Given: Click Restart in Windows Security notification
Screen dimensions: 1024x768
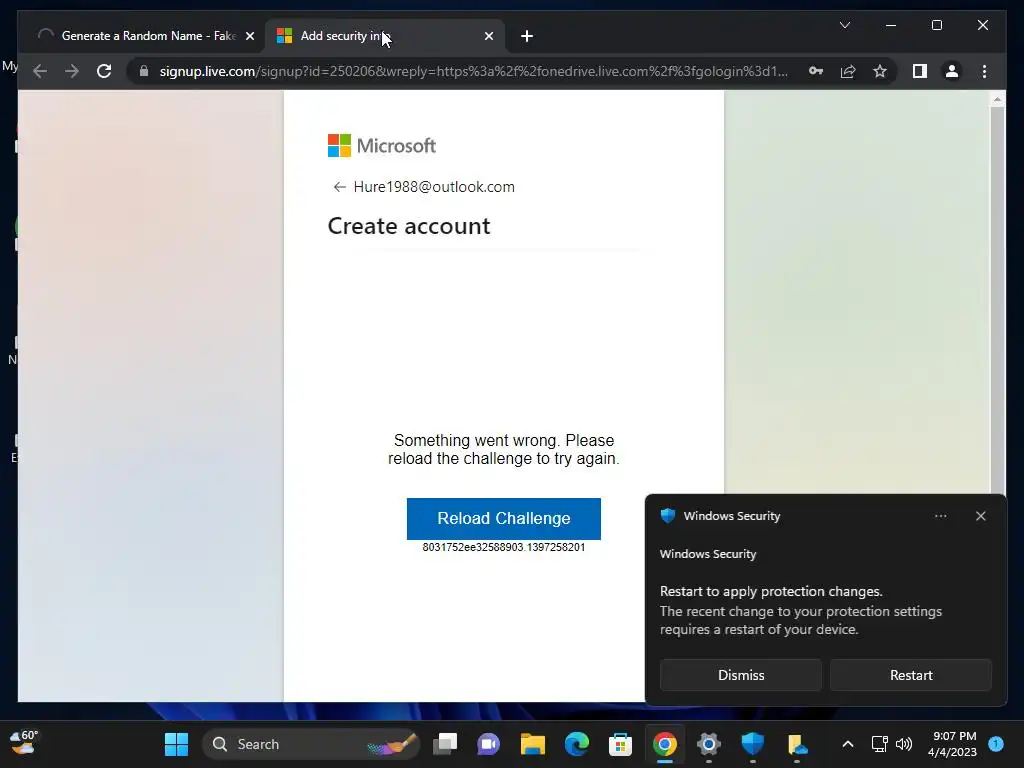Looking at the screenshot, I should (x=911, y=675).
